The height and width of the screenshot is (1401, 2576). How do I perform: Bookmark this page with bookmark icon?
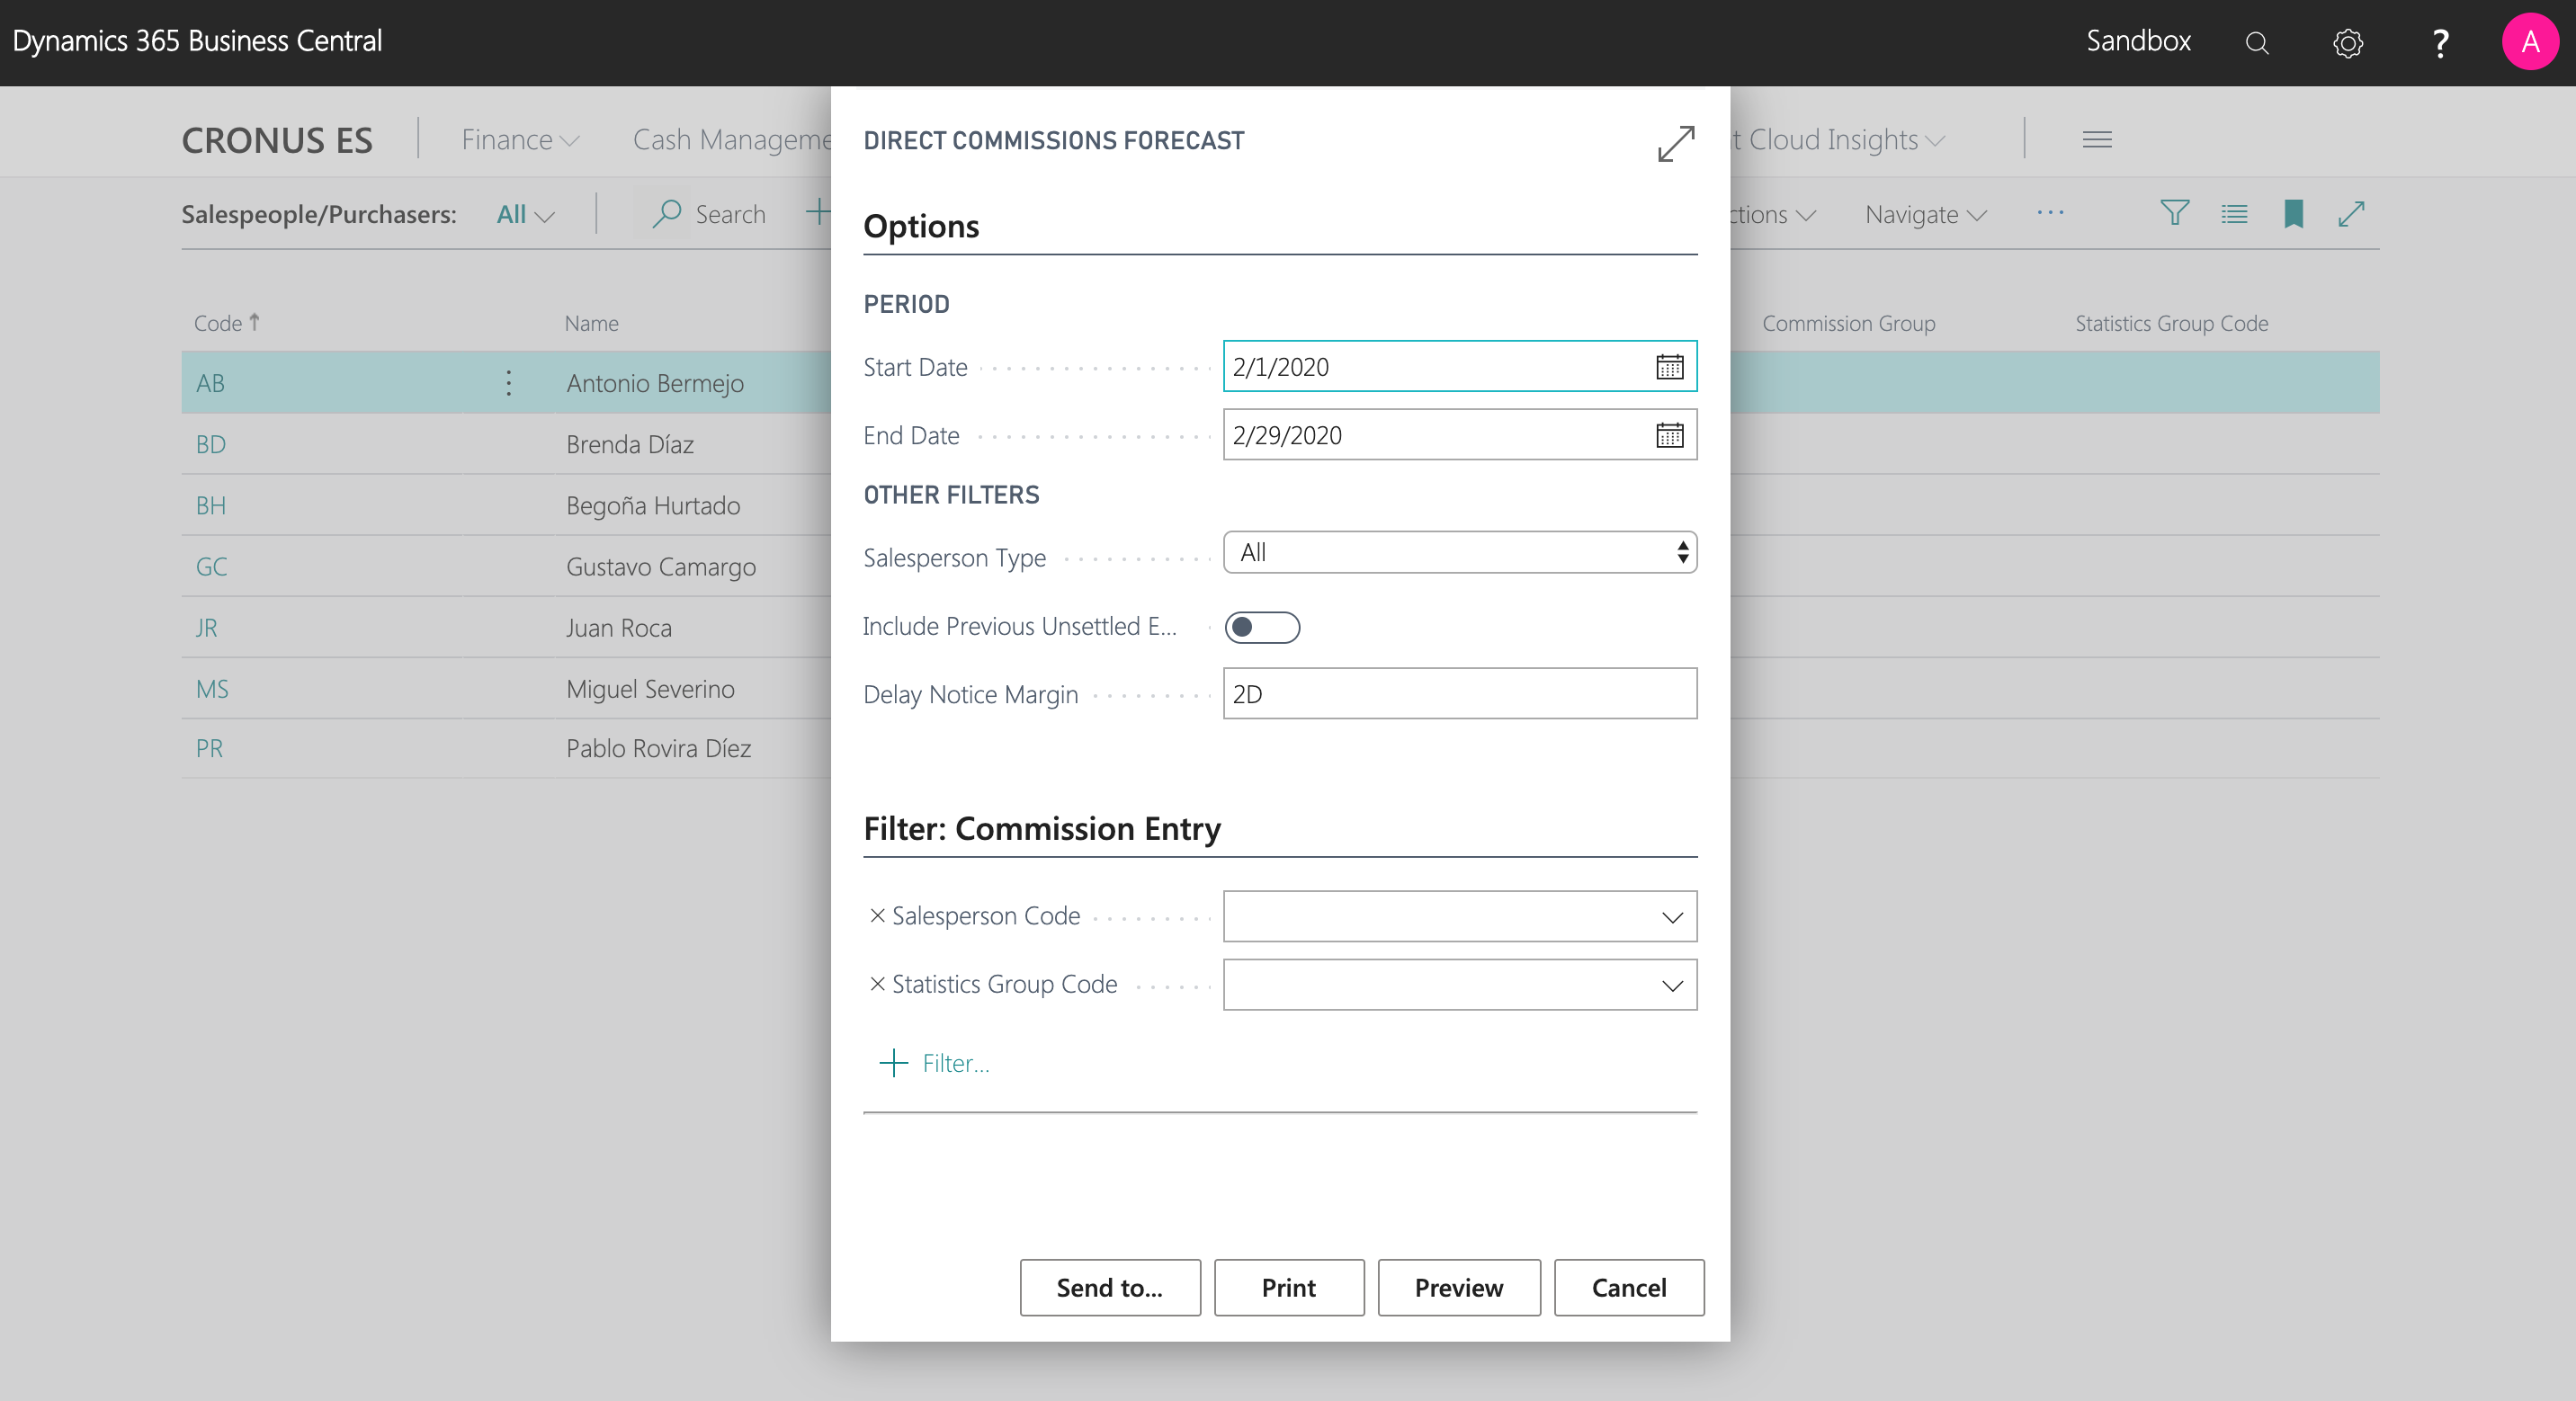pyautogui.click(x=2293, y=213)
